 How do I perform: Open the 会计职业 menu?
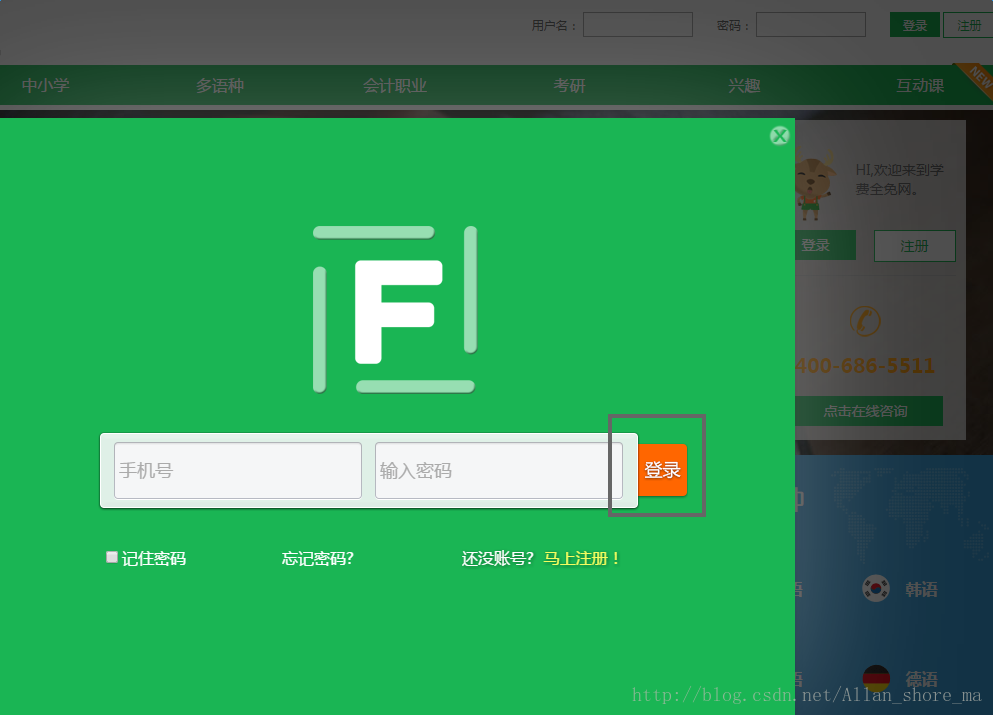(x=395, y=85)
